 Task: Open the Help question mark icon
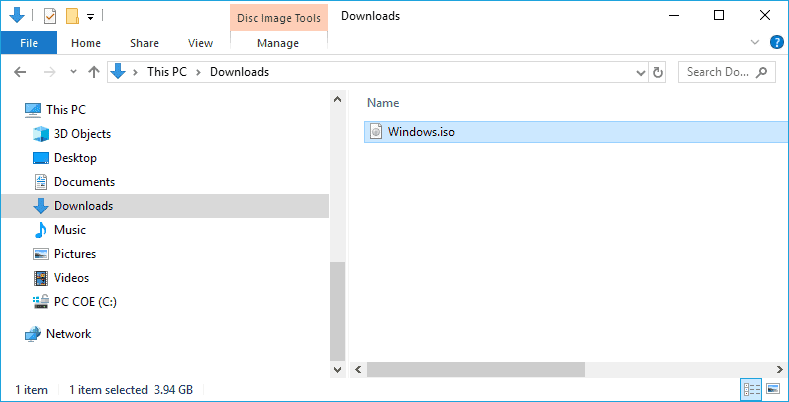point(777,42)
